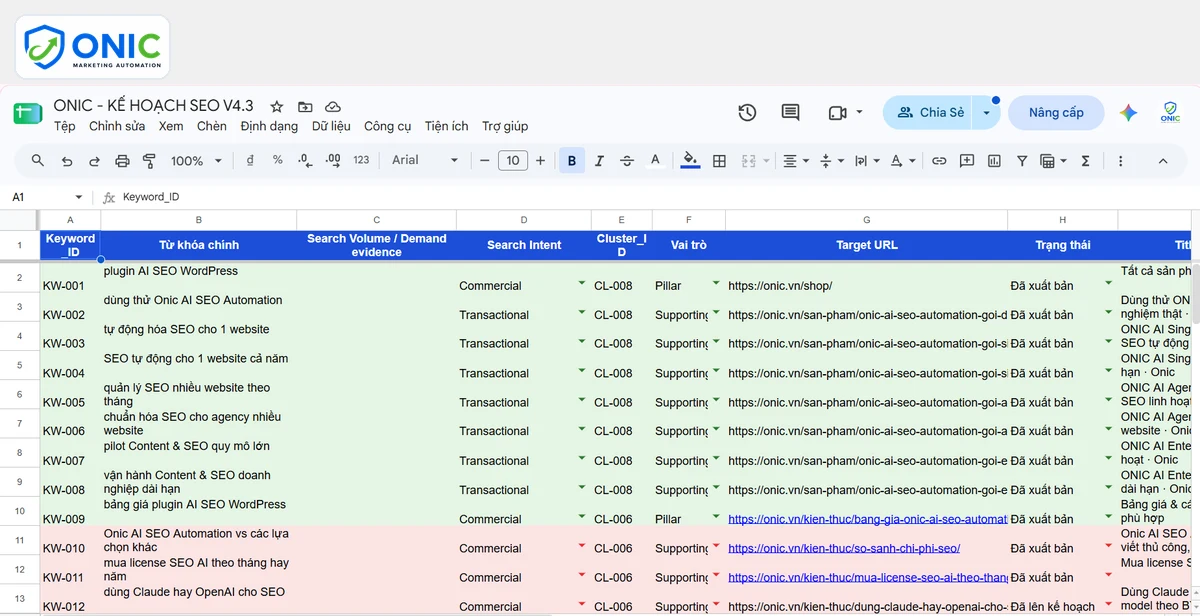Toggle italic formatting
Image resolution: width=1200 pixels, height=616 pixels.
click(599, 160)
